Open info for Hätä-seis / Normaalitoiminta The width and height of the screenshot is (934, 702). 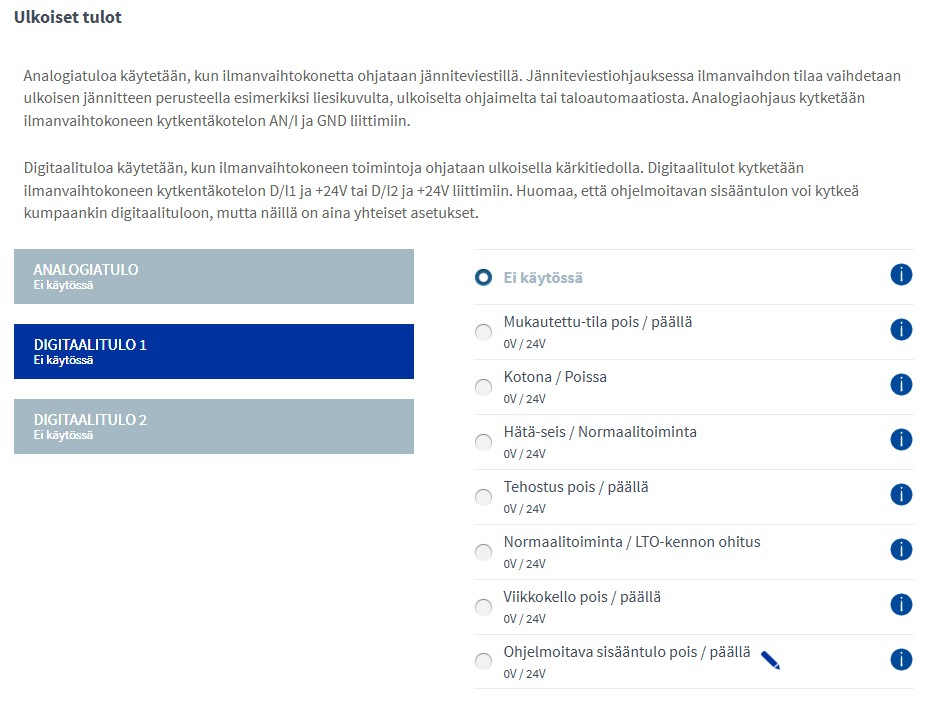901,439
